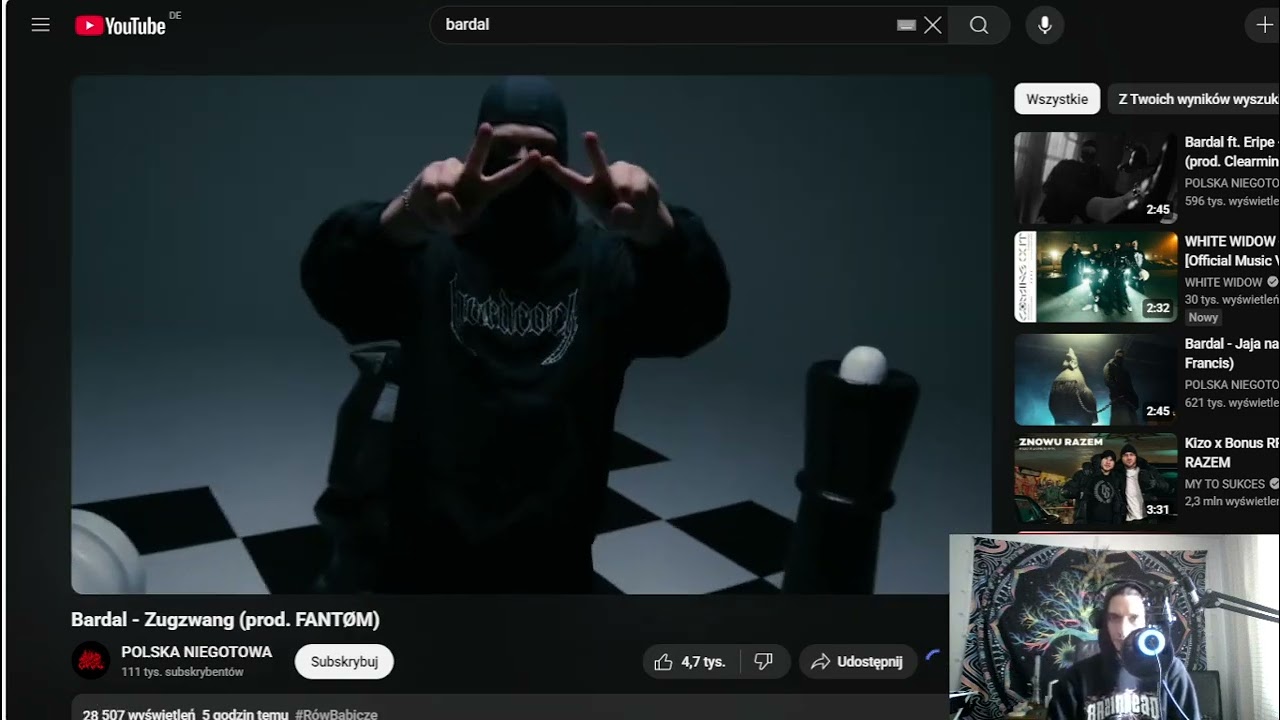Select the 'Z Twoich wyników wyszukiwania' chip
The image size is (1280, 720).
[x=1194, y=99]
